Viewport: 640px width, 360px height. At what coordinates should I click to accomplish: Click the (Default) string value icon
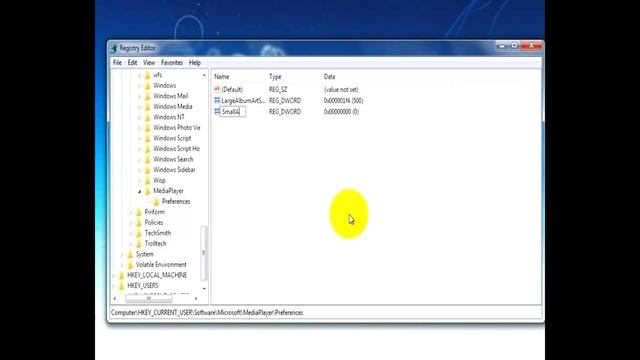pyautogui.click(x=217, y=89)
